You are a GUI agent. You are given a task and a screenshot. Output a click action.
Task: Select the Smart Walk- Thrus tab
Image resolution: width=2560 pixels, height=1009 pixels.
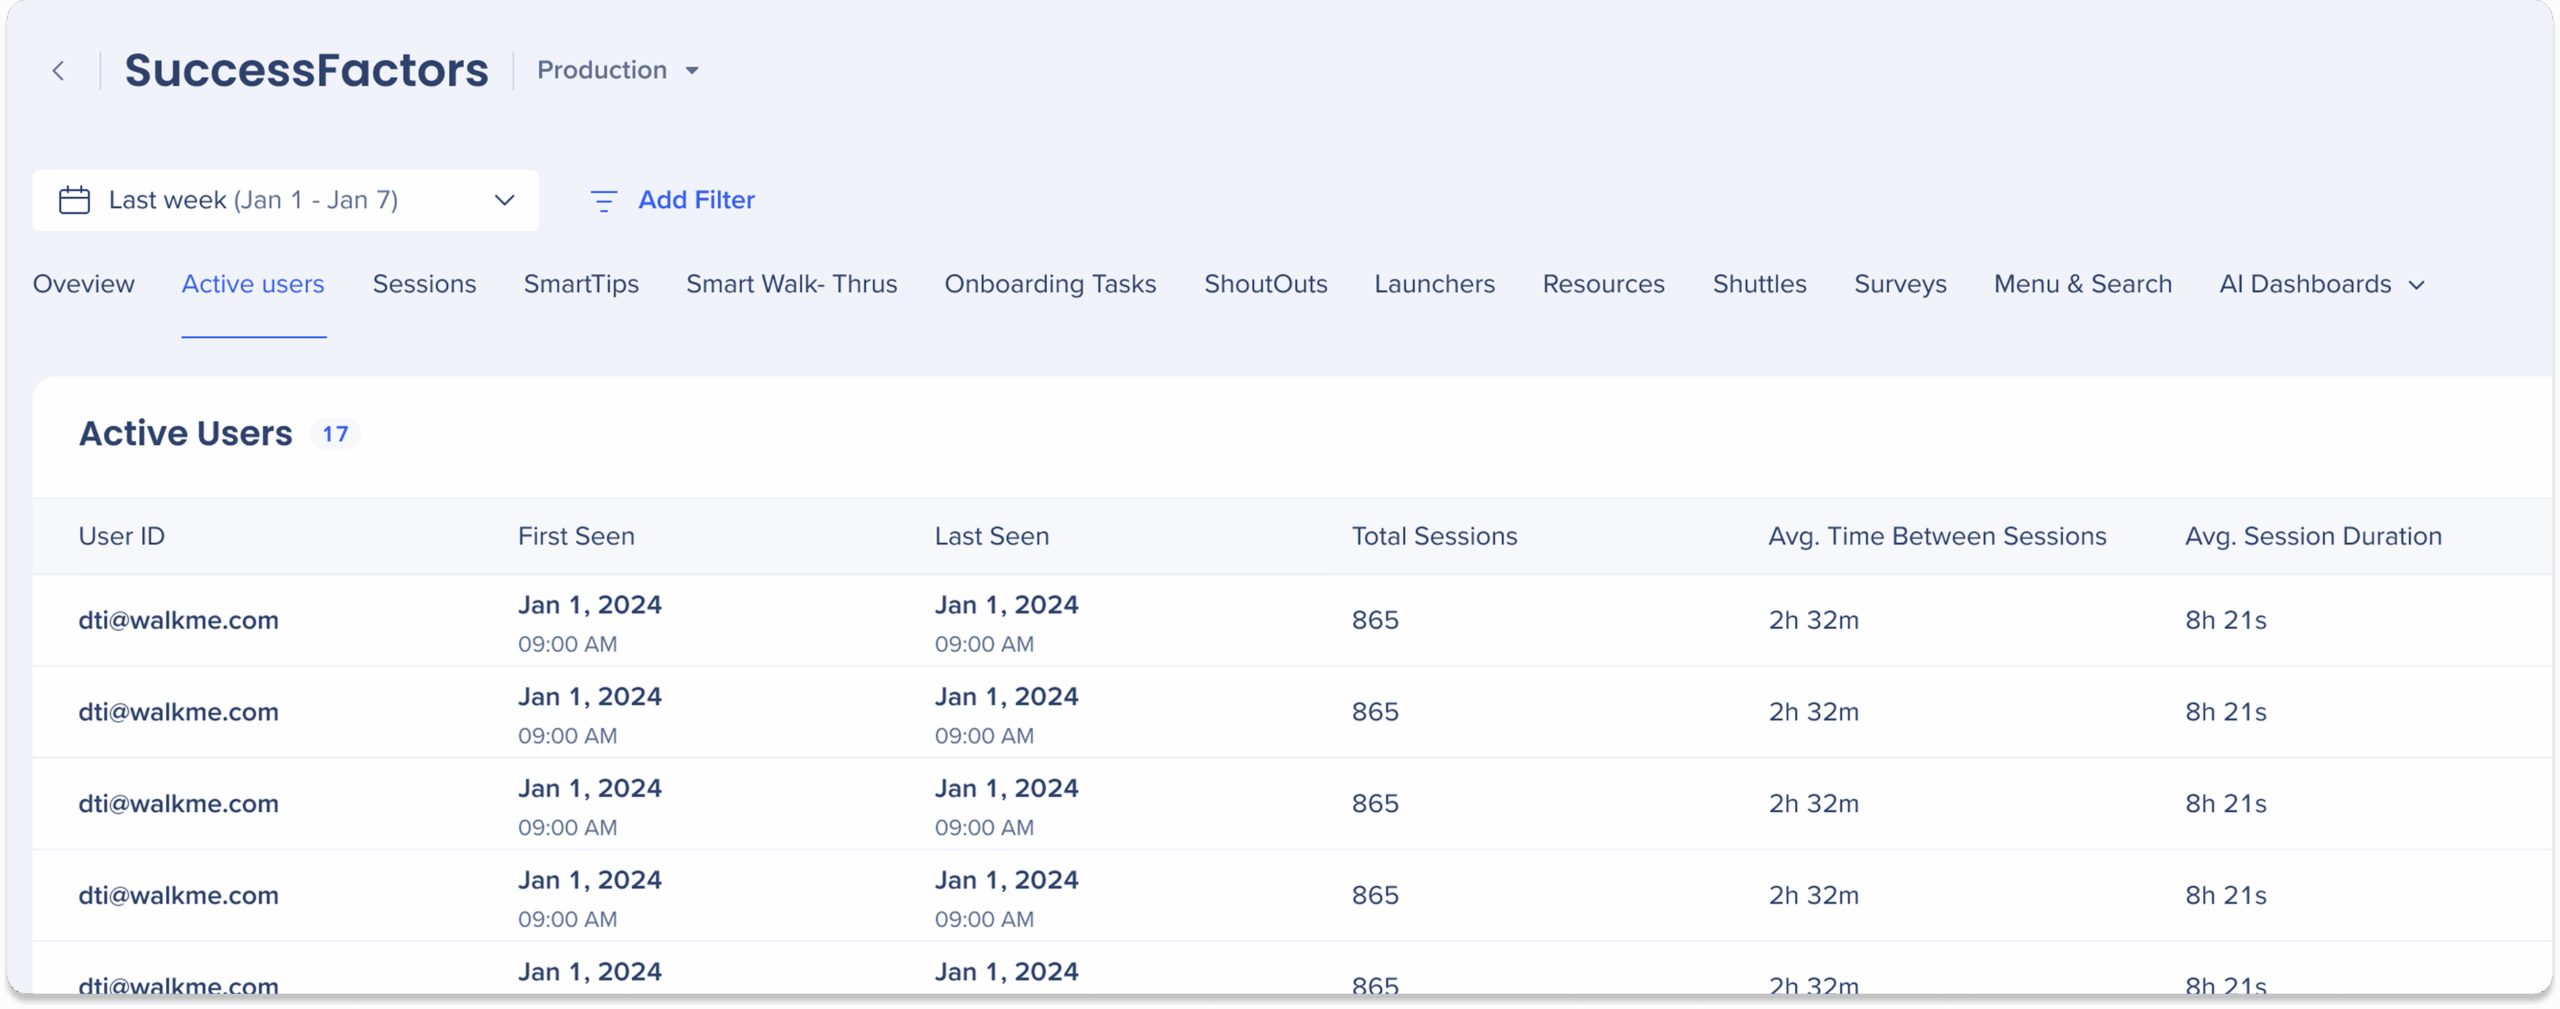[791, 285]
